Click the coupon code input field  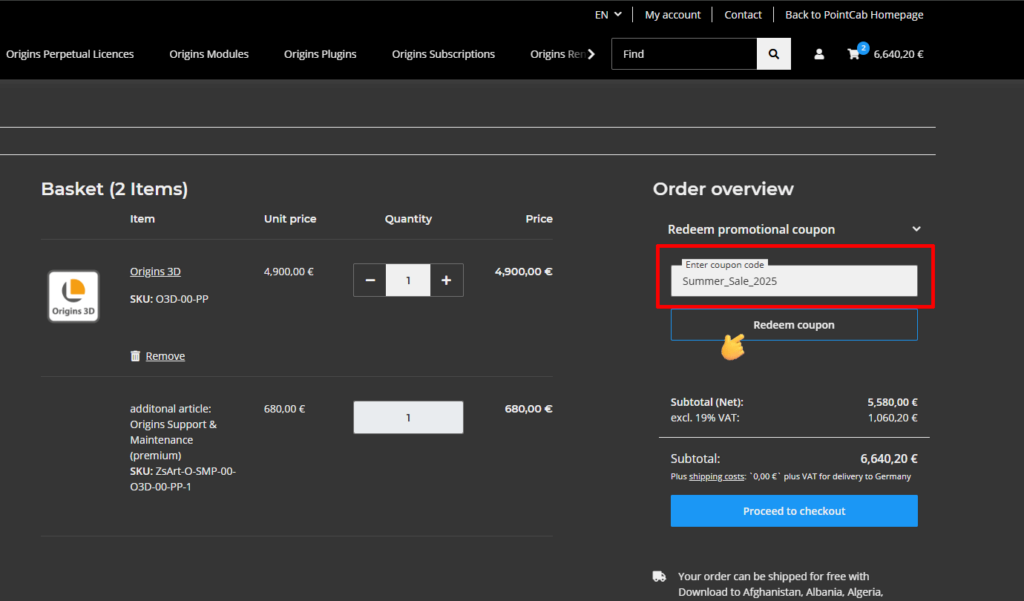[794, 281]
